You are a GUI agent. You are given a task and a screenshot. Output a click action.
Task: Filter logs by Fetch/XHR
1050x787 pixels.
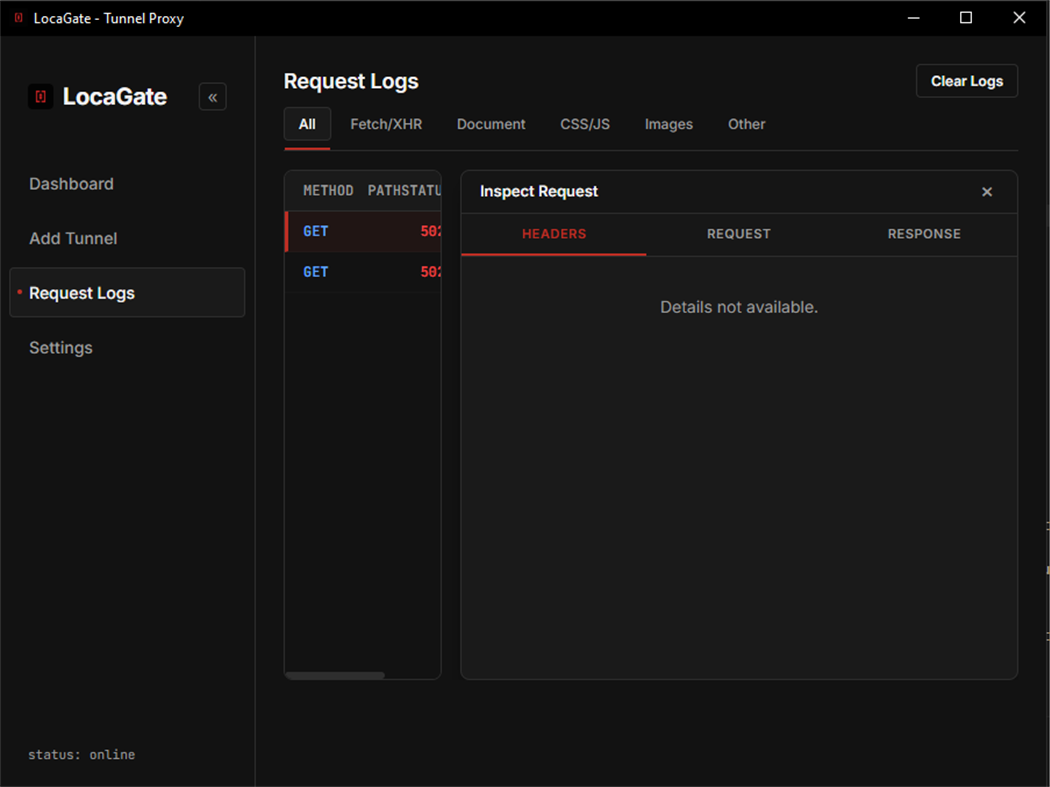tap(386, 124)
